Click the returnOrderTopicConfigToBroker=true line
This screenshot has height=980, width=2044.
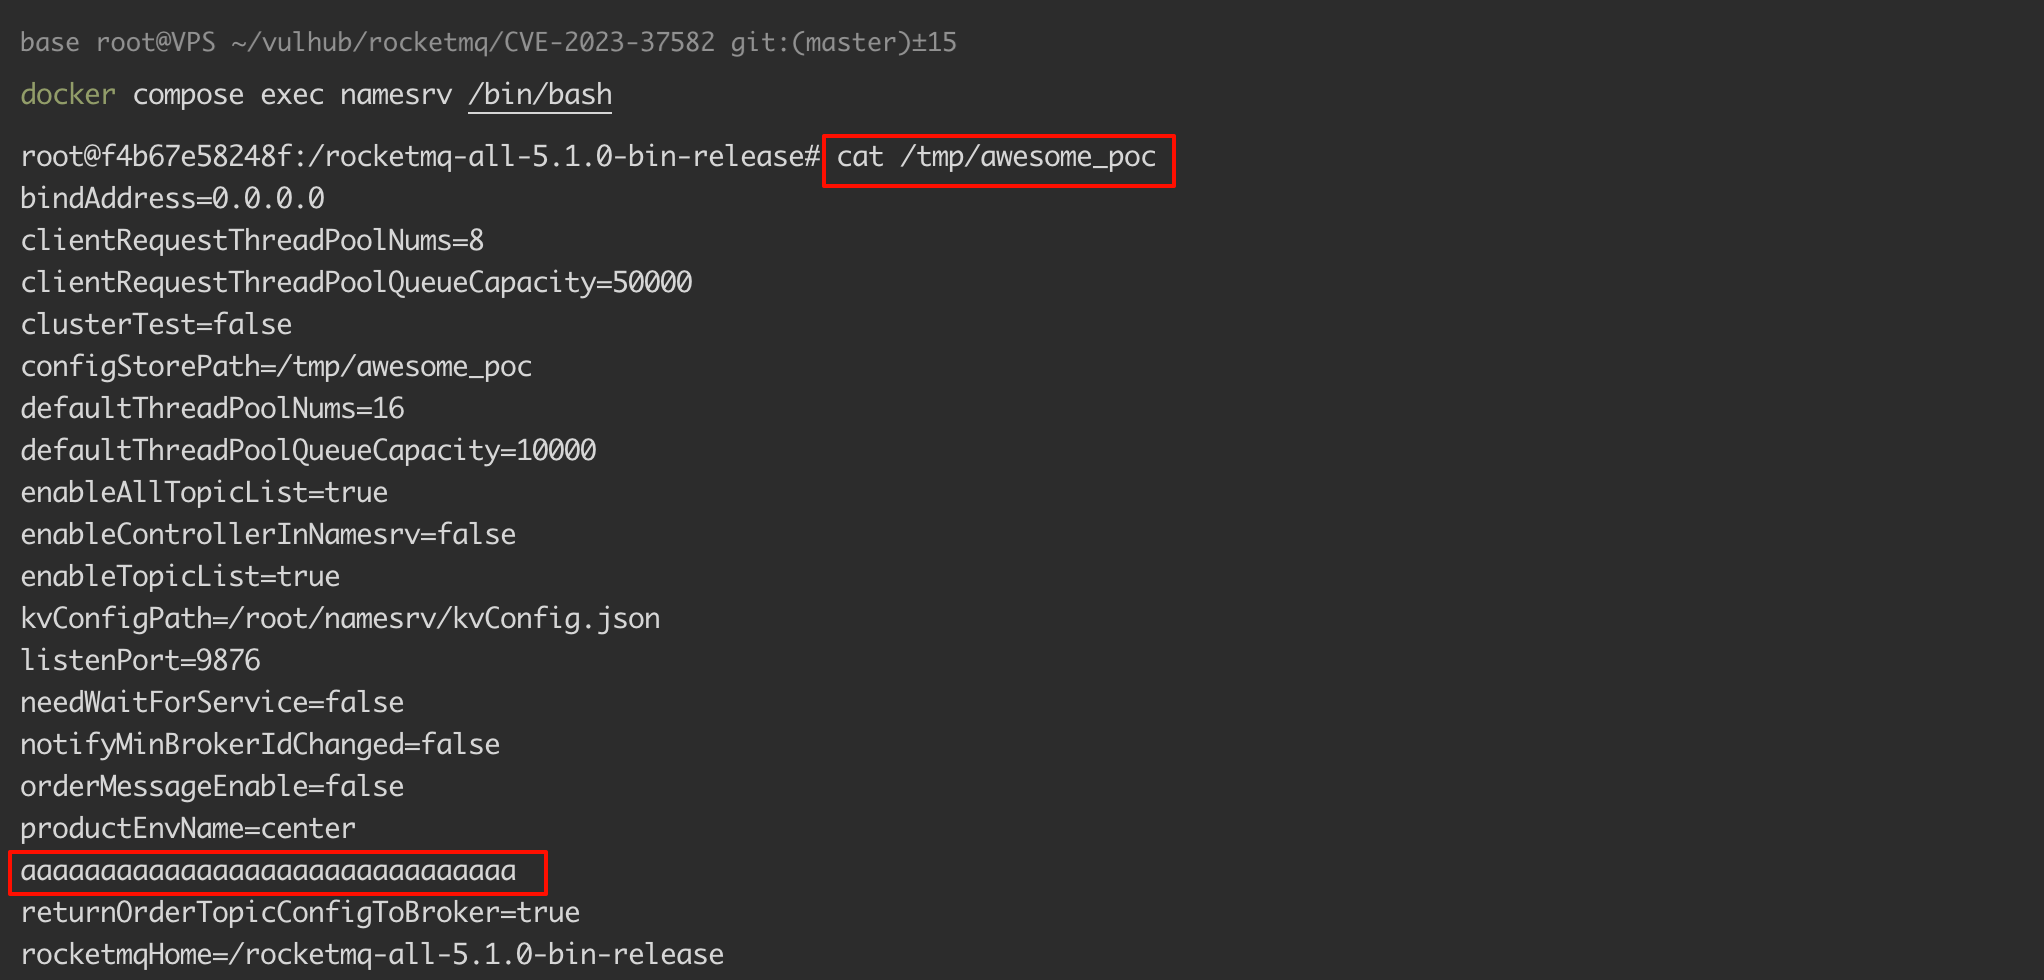click(x=300, y=913)
